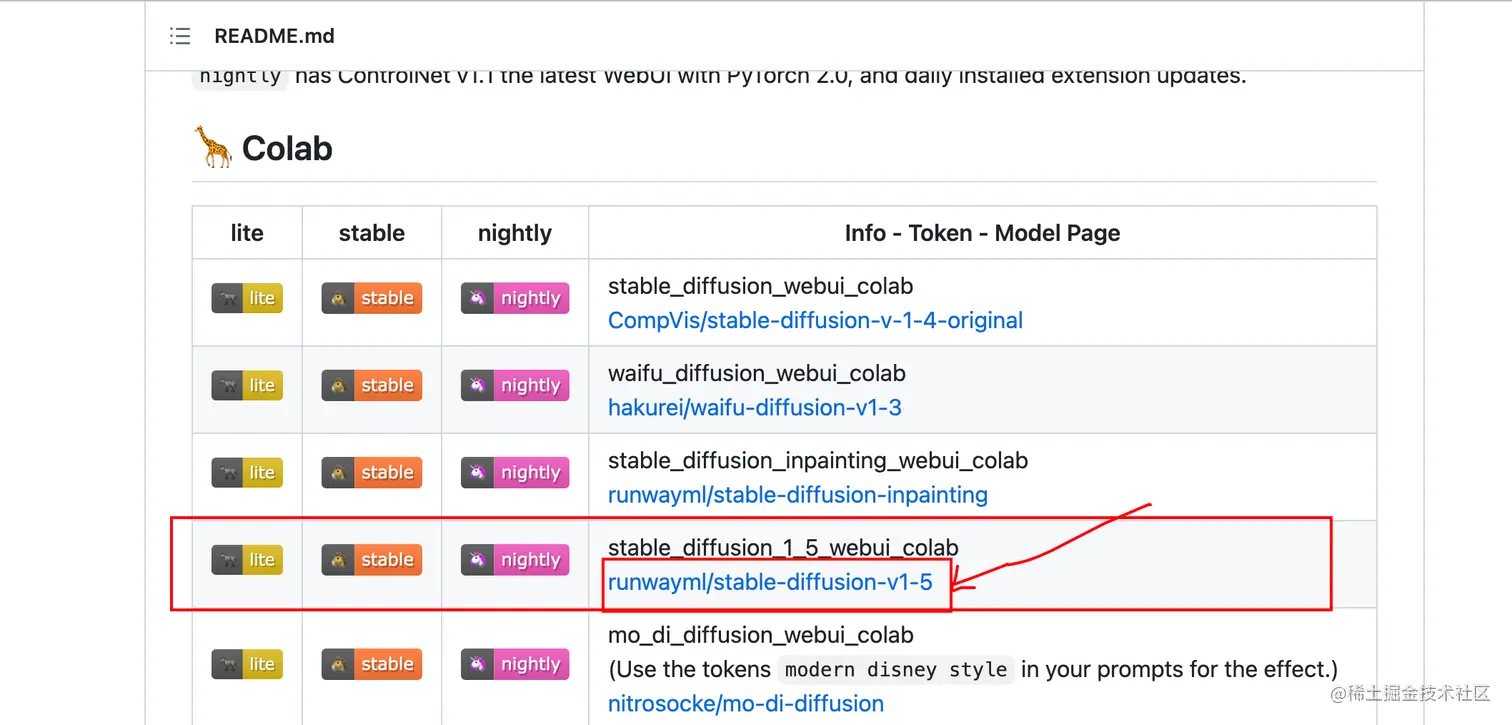Visit the nitrosocke/mo-di-diffusion link
Viewport: 1512px width, 725px height.
coord(745,704)
